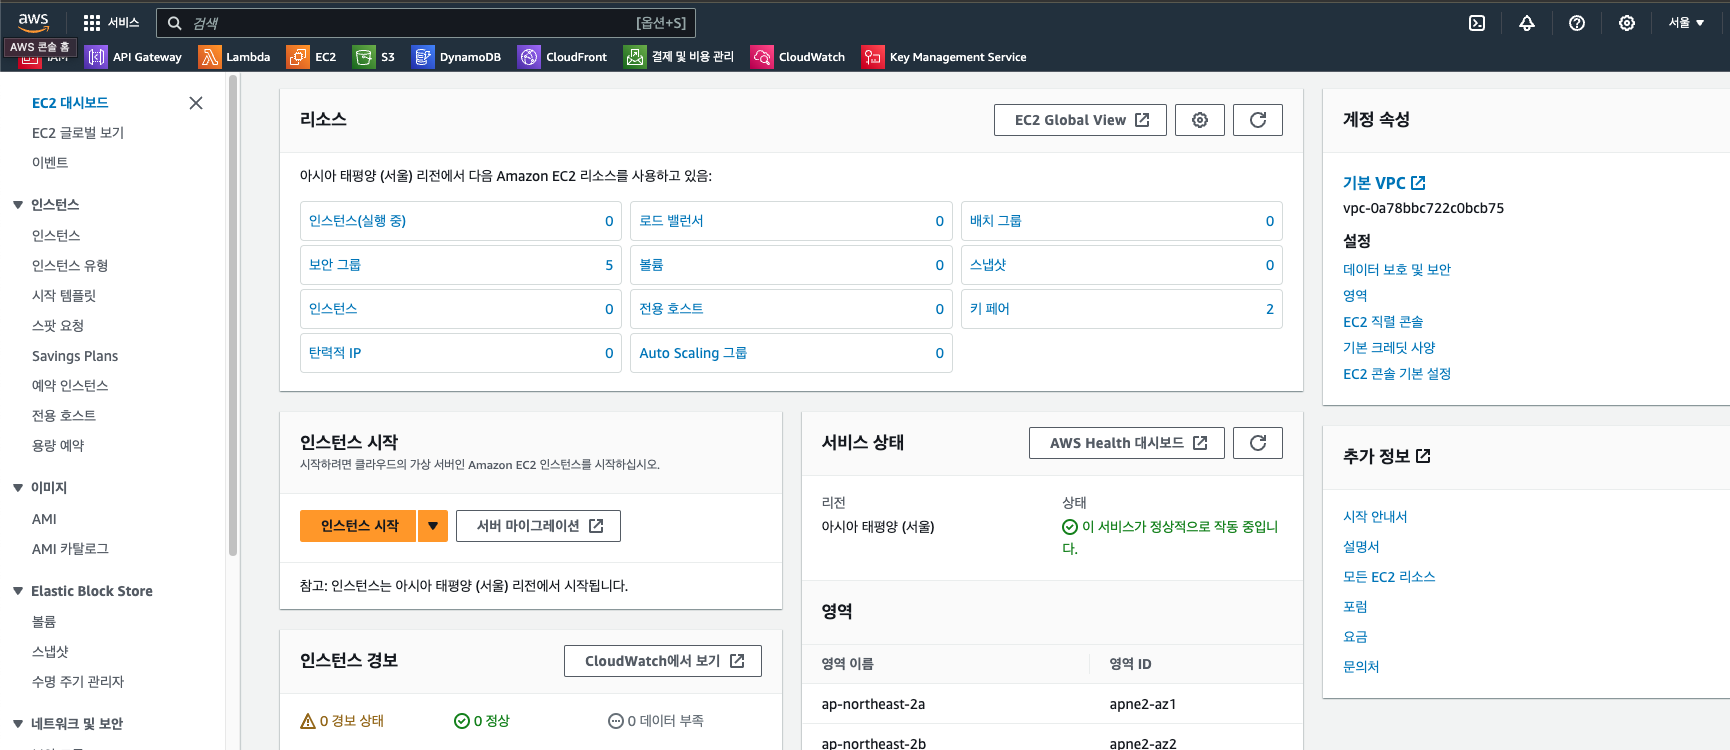Viewport: 1730px width, 750px height.
Task: Click the 경보 상태 warning triangle icon
Action: (308, 721)
